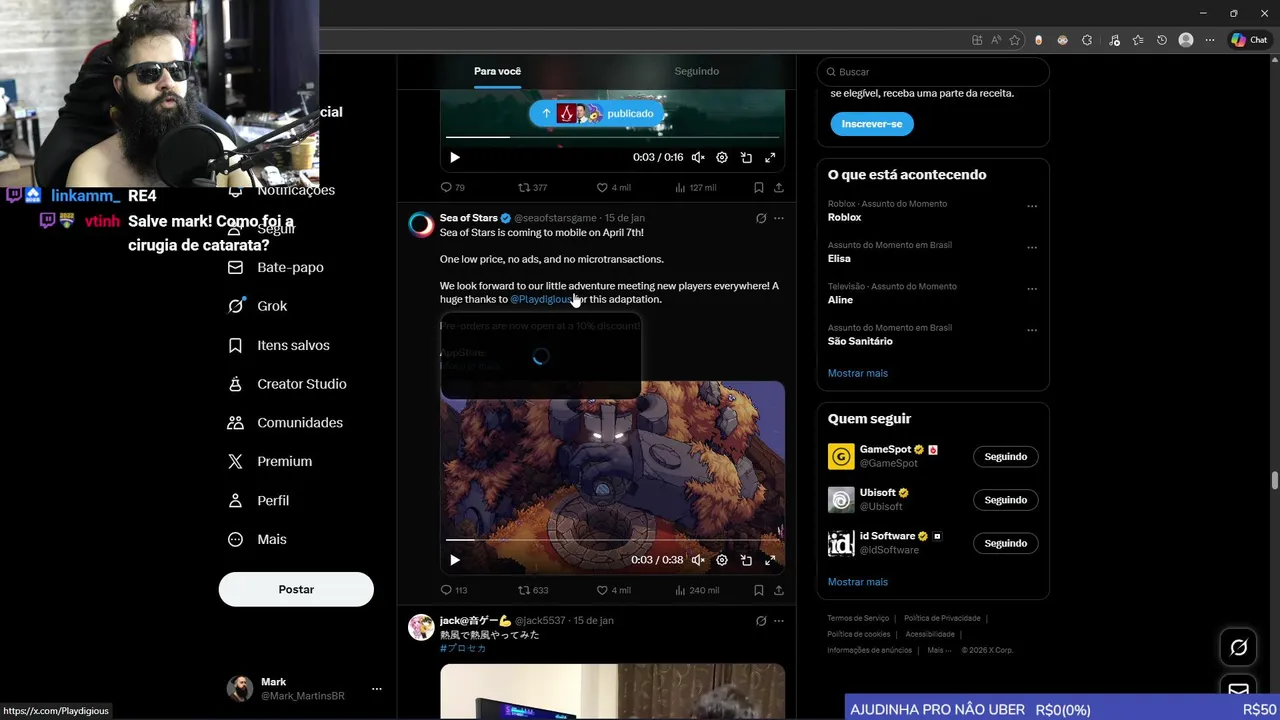Share the Sea of Stars post
Image resolution: width=1280 pixels, height=720 pixels.
click(x=779, y=590)
